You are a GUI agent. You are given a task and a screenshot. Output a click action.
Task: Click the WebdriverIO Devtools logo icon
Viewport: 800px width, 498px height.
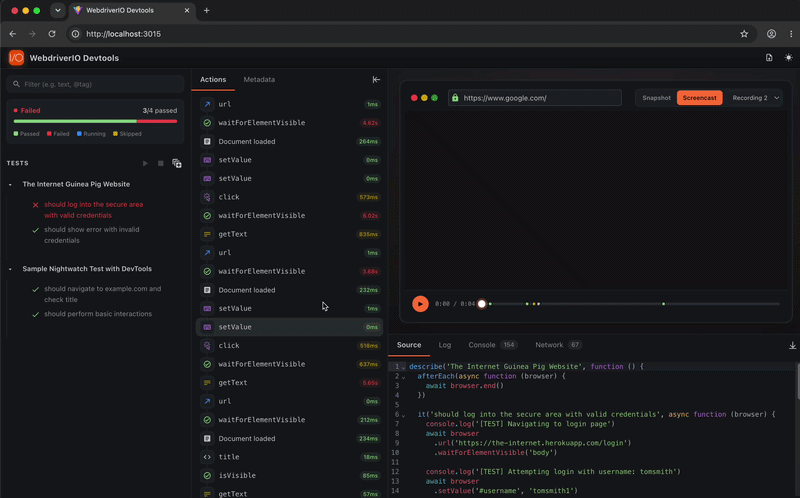tap(16, 58)
